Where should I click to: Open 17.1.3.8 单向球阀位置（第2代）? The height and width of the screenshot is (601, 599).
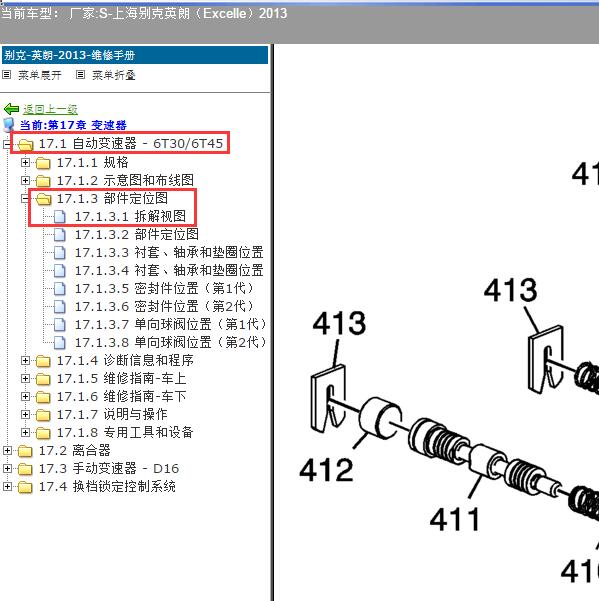[x=171, y=343]
